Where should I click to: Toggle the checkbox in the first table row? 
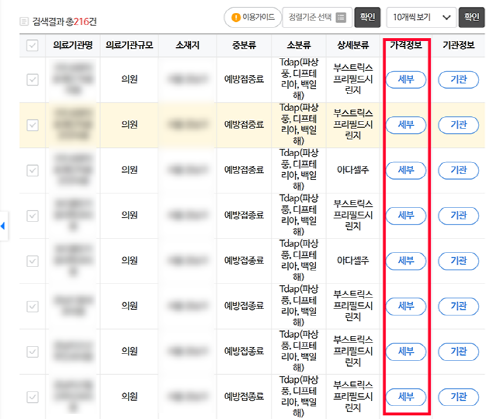(x=32, y=80)
